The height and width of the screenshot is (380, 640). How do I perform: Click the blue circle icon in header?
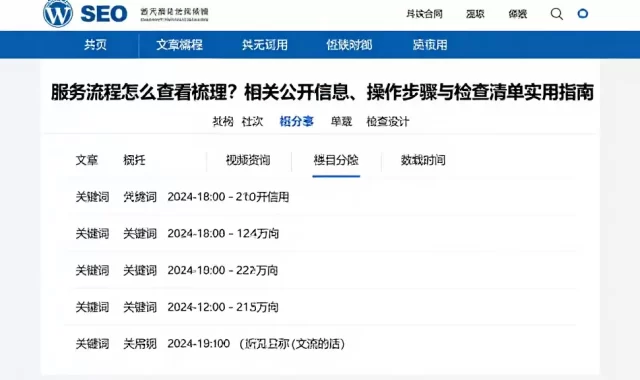583,13
